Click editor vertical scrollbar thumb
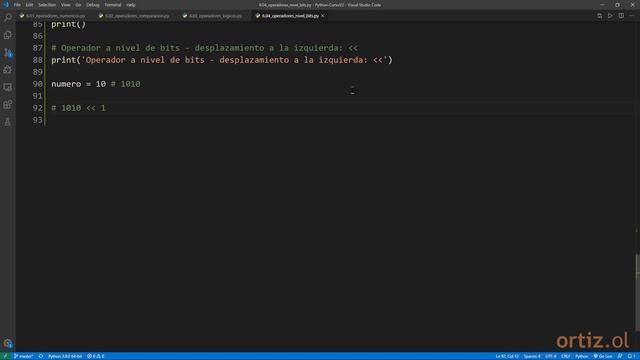Image resolution: width=640 pixels, height=360 pixels. coord(637,292)
